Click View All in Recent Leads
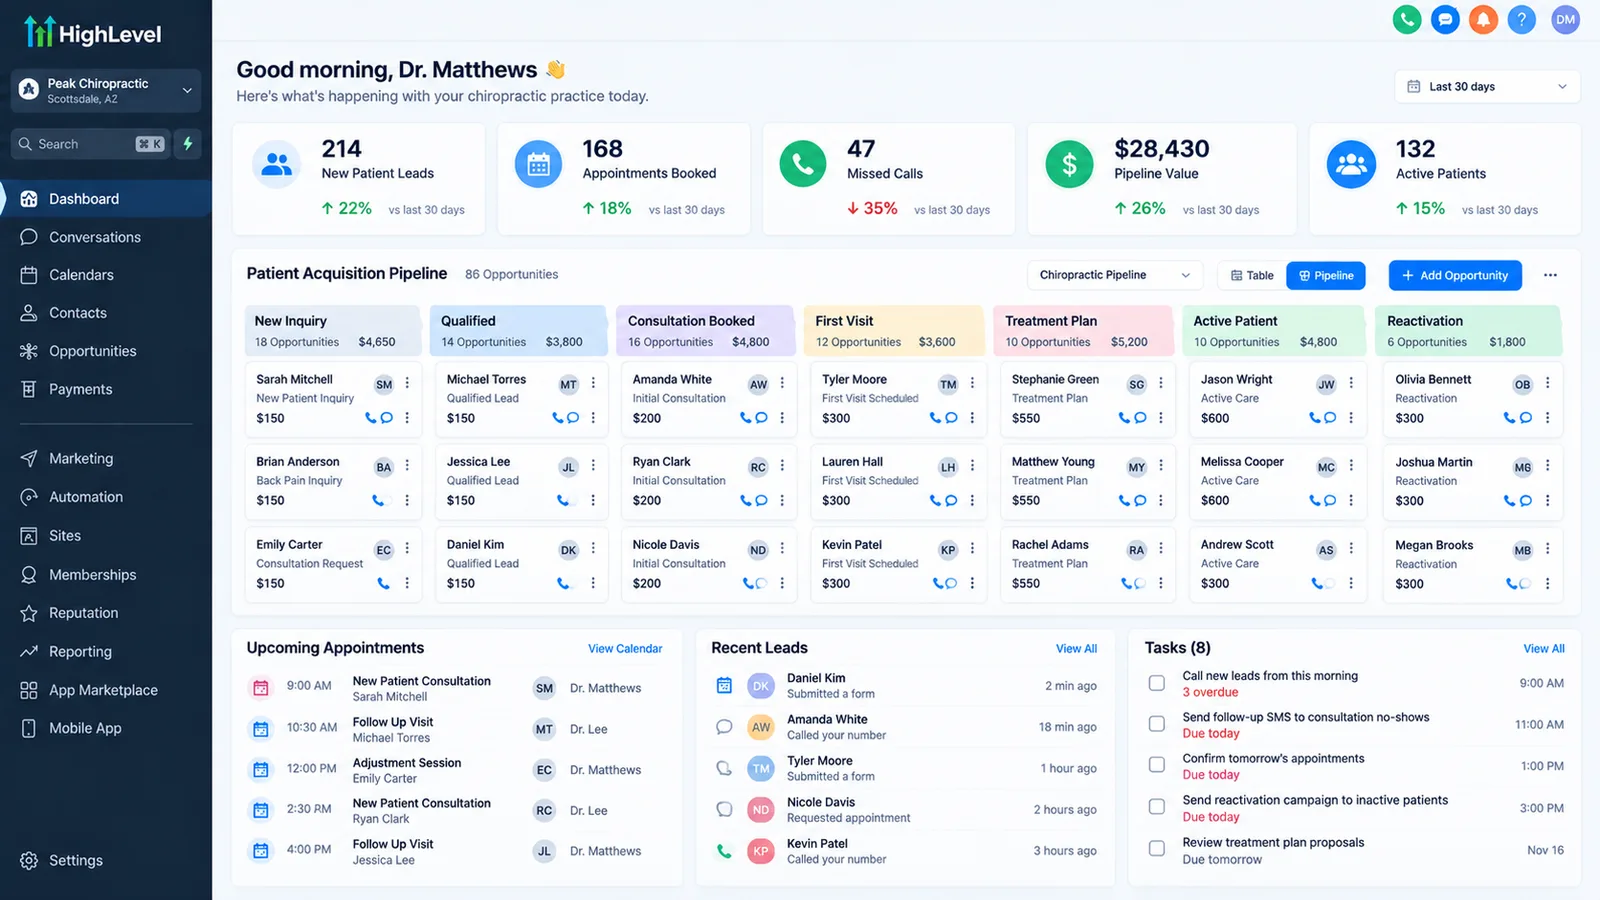 click(1076, 649)
